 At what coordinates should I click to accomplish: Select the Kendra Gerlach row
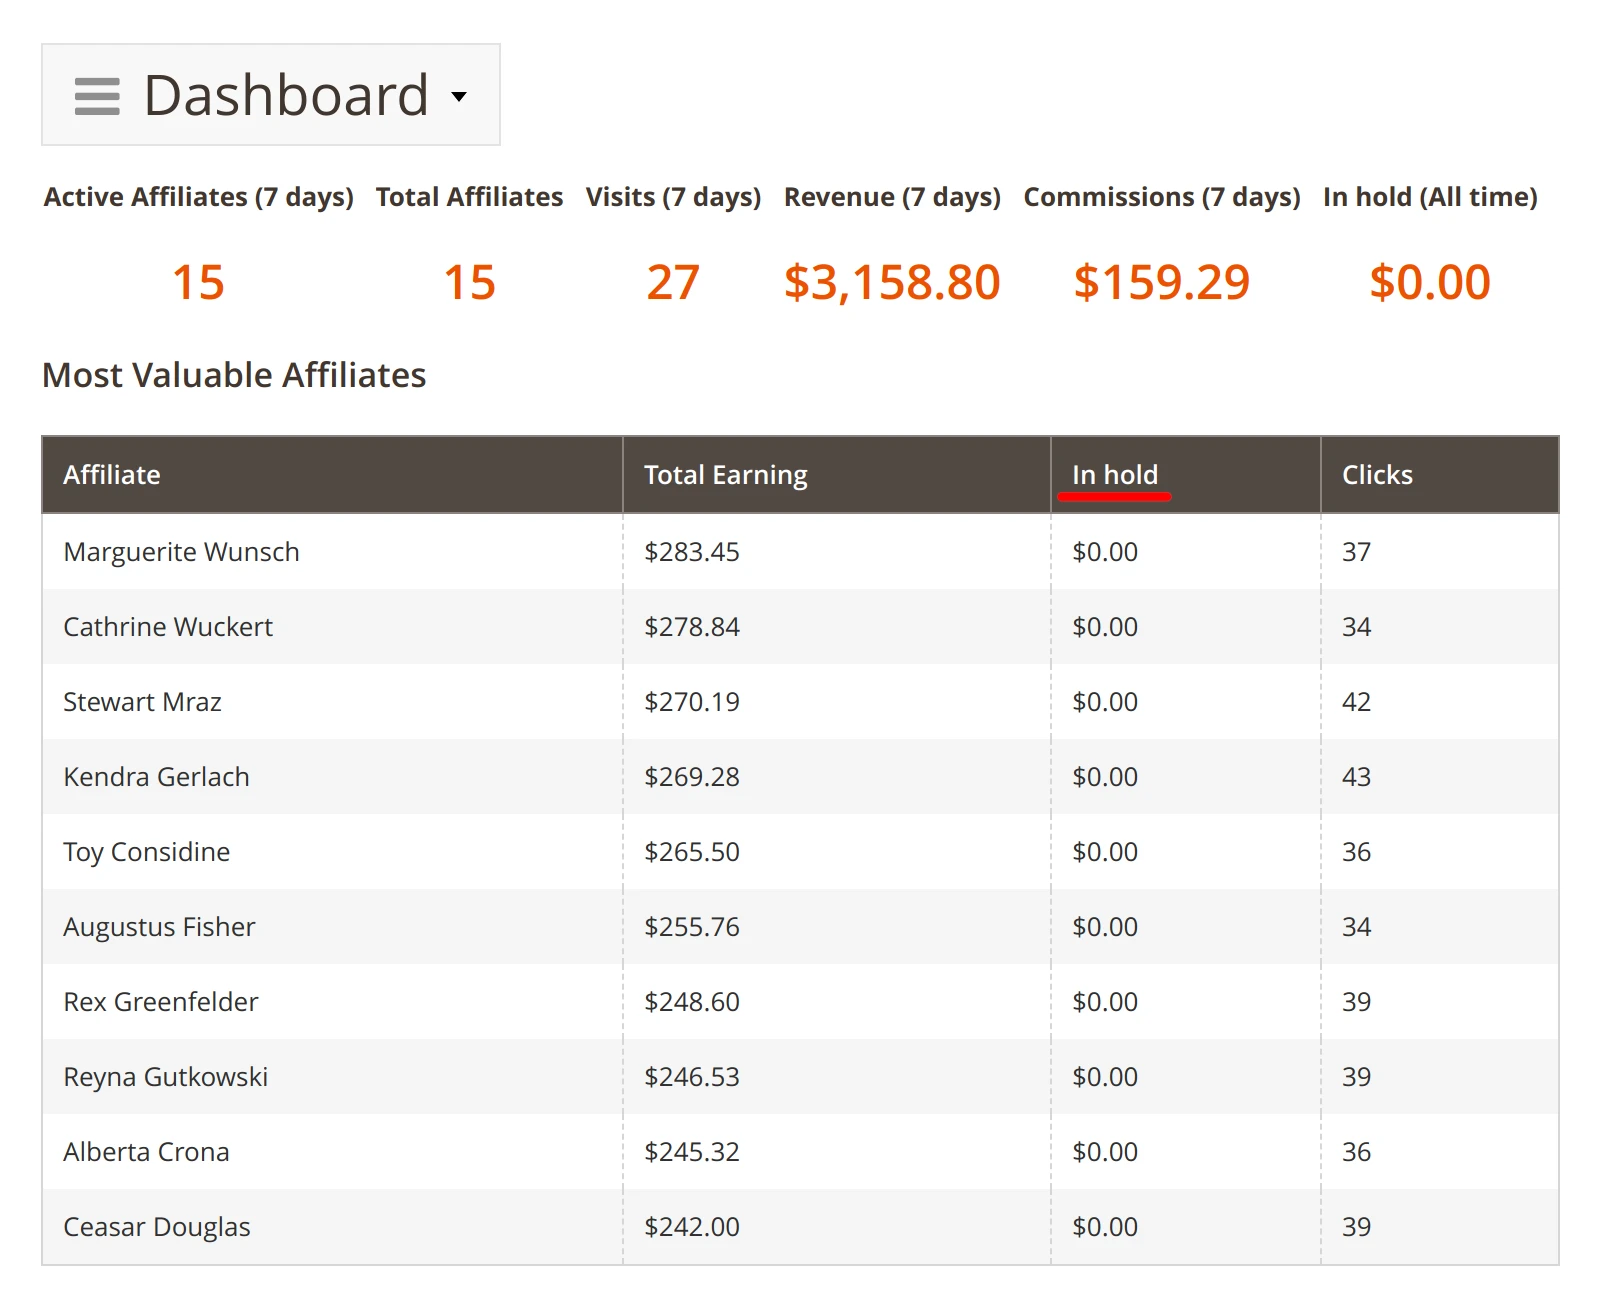point(156,777)
